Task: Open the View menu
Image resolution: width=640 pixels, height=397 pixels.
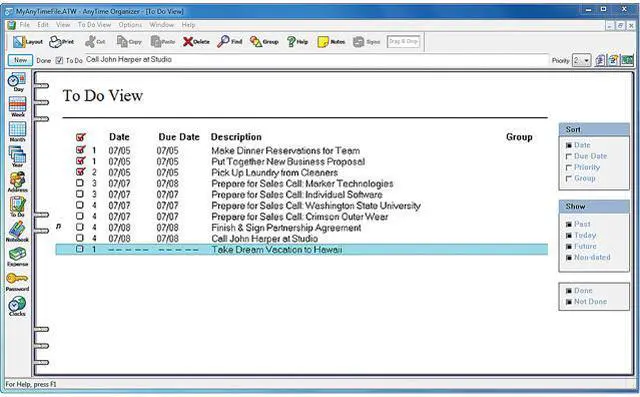Action: click(63, 25)
